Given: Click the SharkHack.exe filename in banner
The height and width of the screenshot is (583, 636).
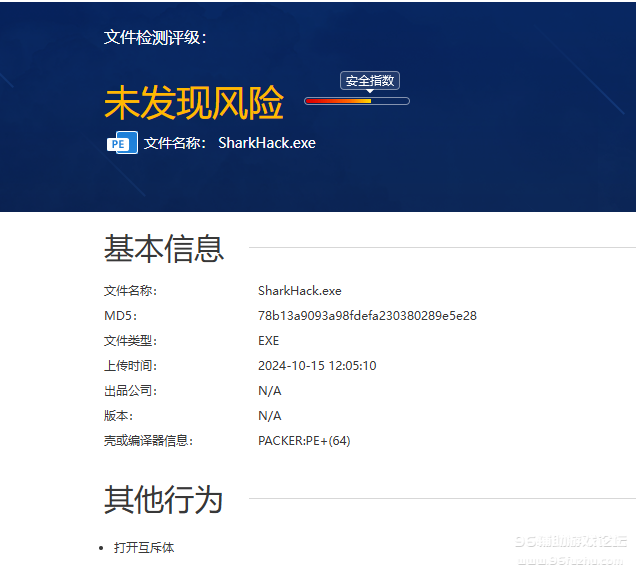Looking at the screenshot, I should (x=267, y=143).
